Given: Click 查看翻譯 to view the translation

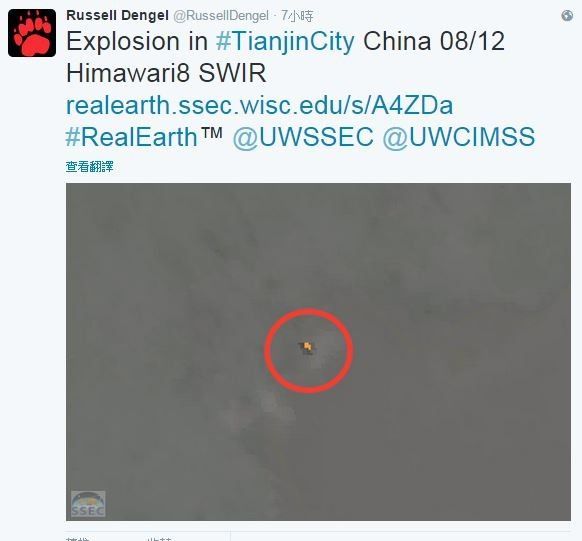Looking at the screenshot, I should (89, 167).
